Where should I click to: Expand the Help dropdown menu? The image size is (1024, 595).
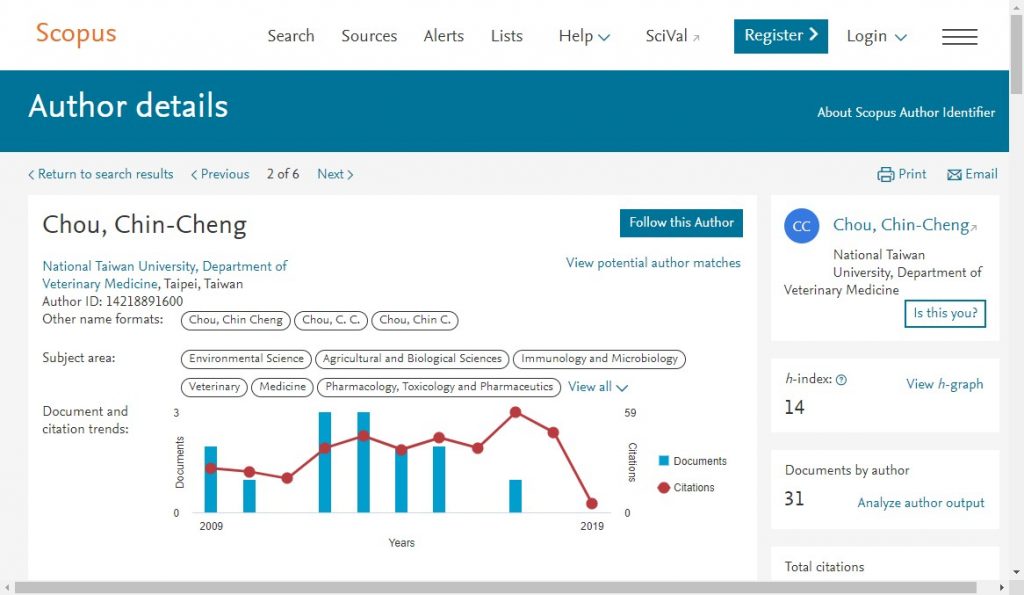[x=584, y=36]
